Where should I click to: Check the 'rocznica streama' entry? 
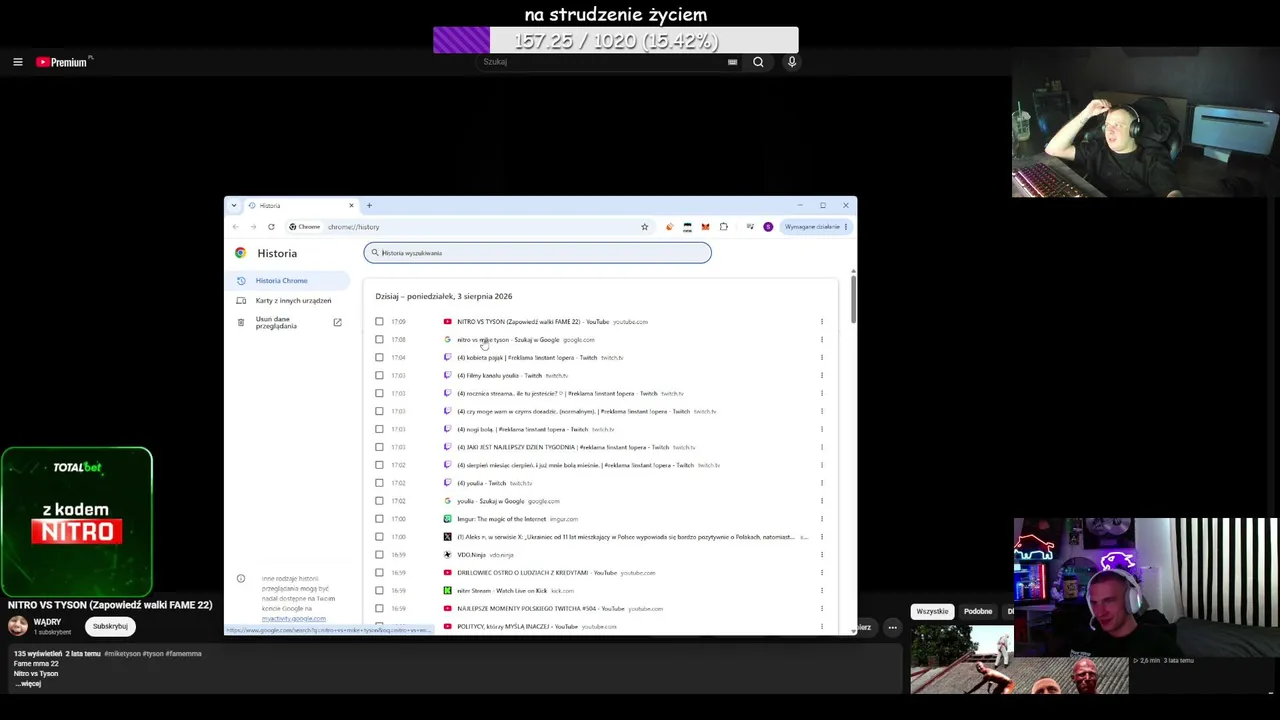379,394
